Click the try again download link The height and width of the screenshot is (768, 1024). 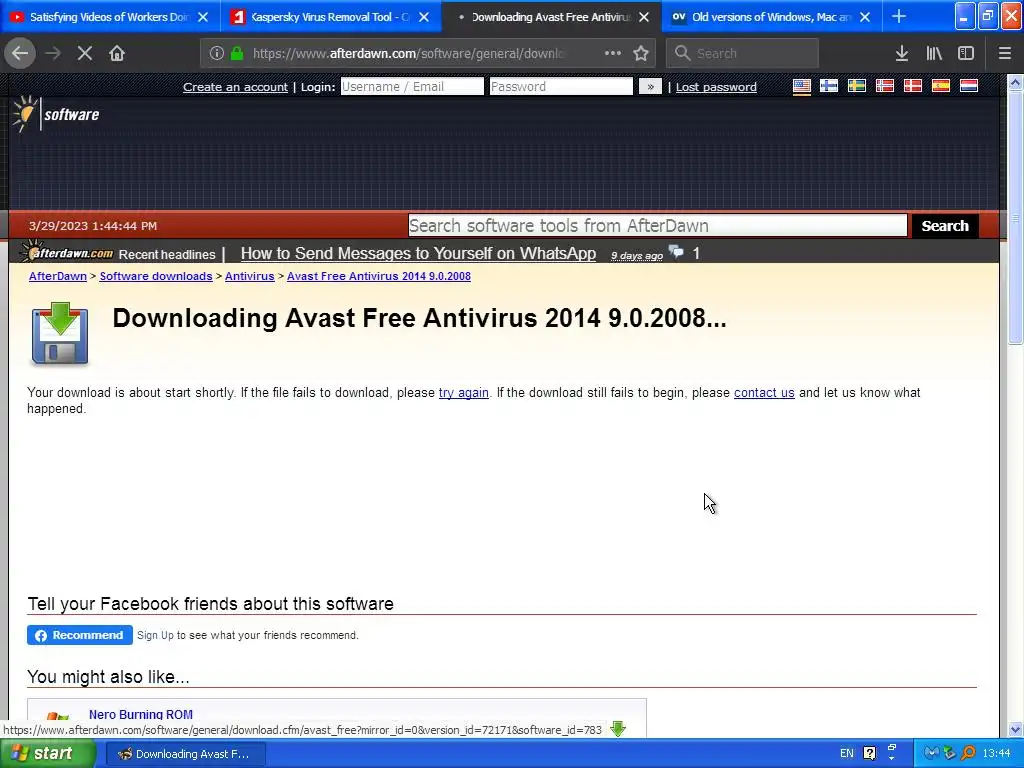tap(464, 392)
